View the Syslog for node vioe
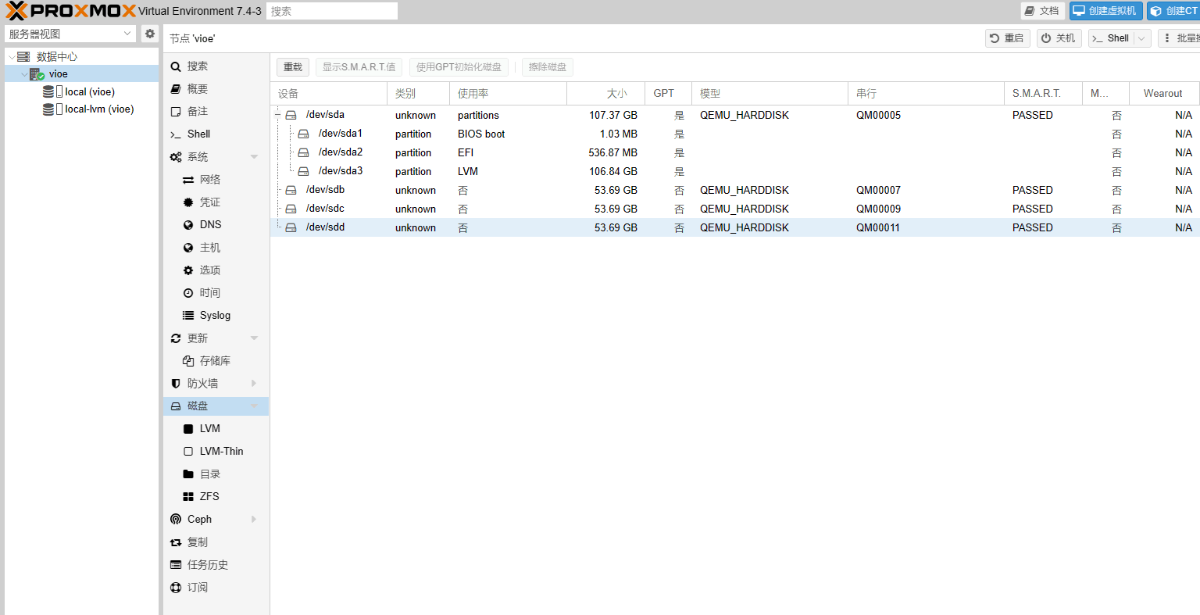 click(210, 315)
